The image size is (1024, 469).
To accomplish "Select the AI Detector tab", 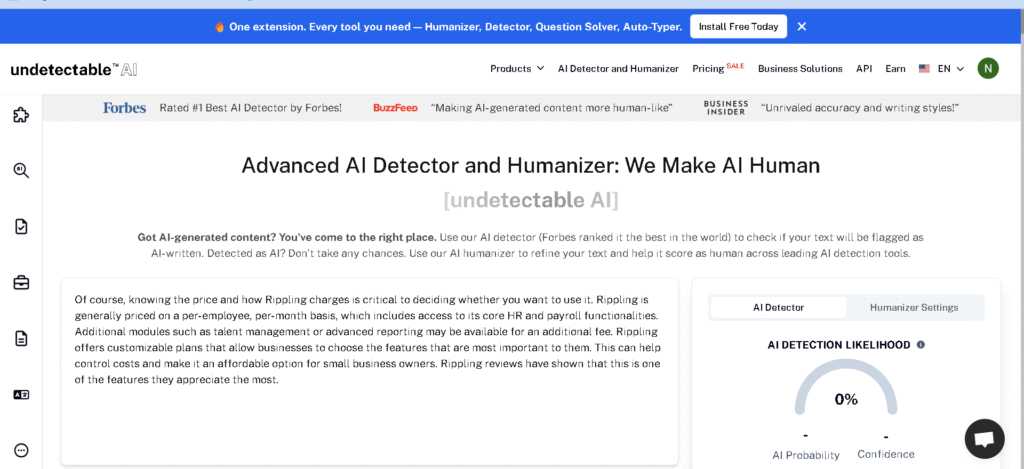I will tap(778, 307).
